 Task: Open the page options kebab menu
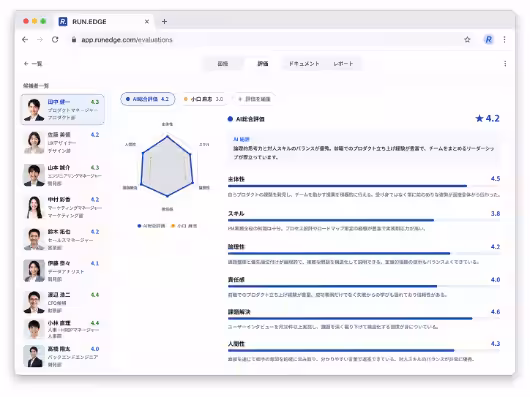[x=505, y=64]
